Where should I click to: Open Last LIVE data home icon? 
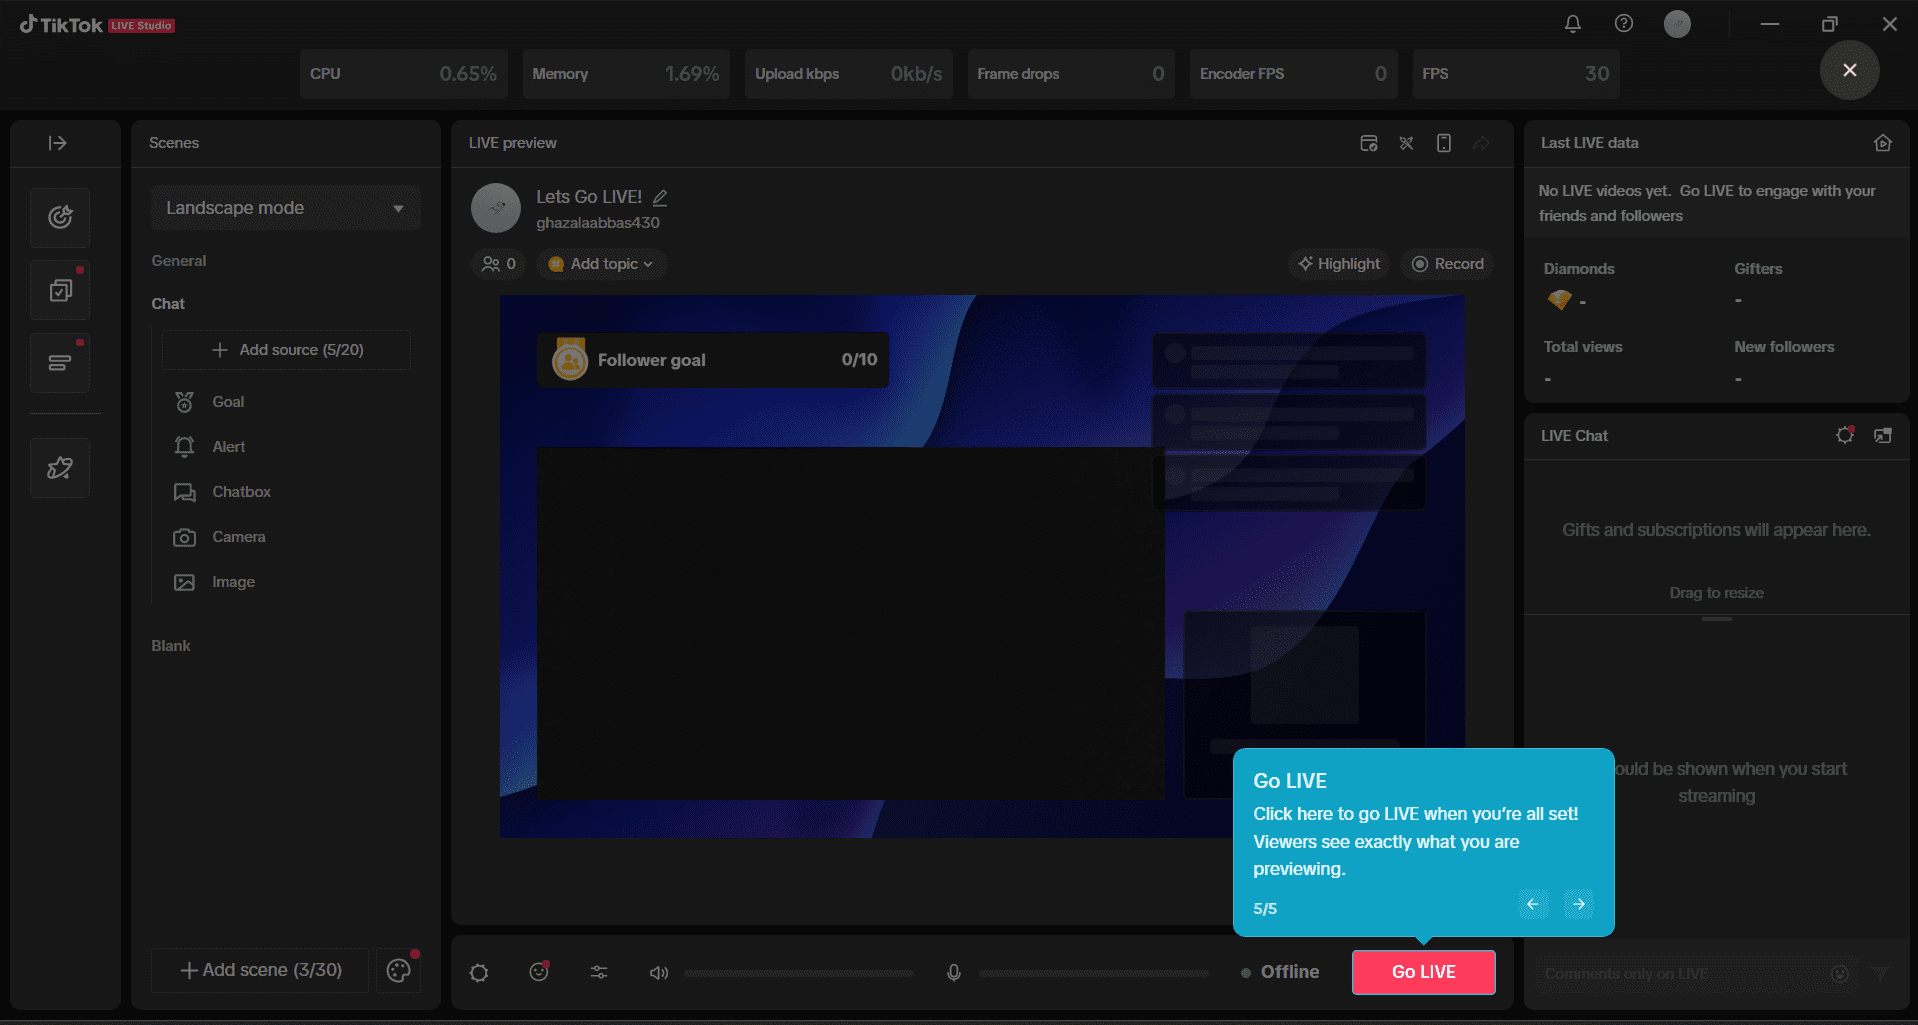coord(1882,143)
